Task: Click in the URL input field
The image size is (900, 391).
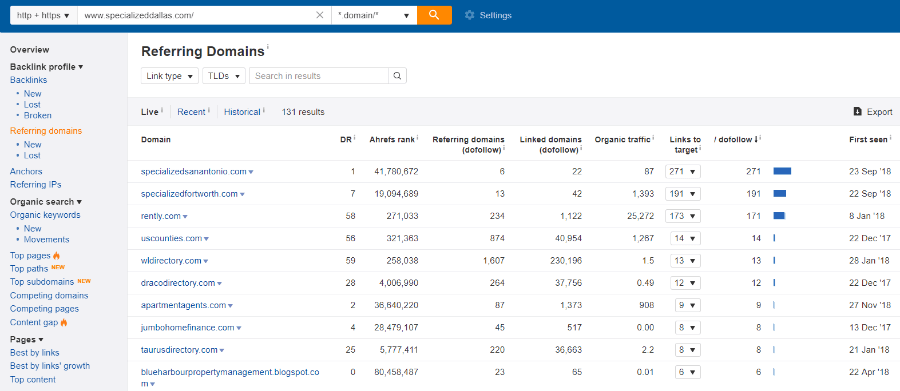Action: [195, 16]
